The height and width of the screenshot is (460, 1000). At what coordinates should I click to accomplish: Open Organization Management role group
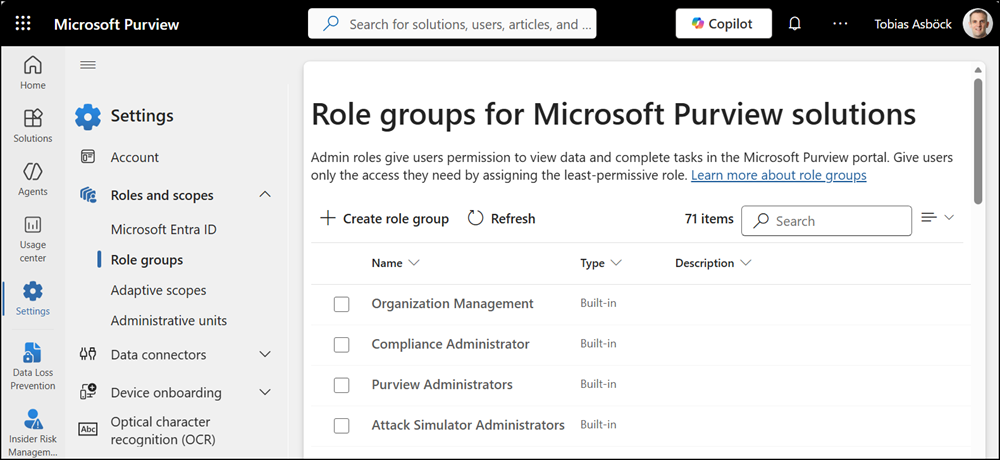pos(453,304)
